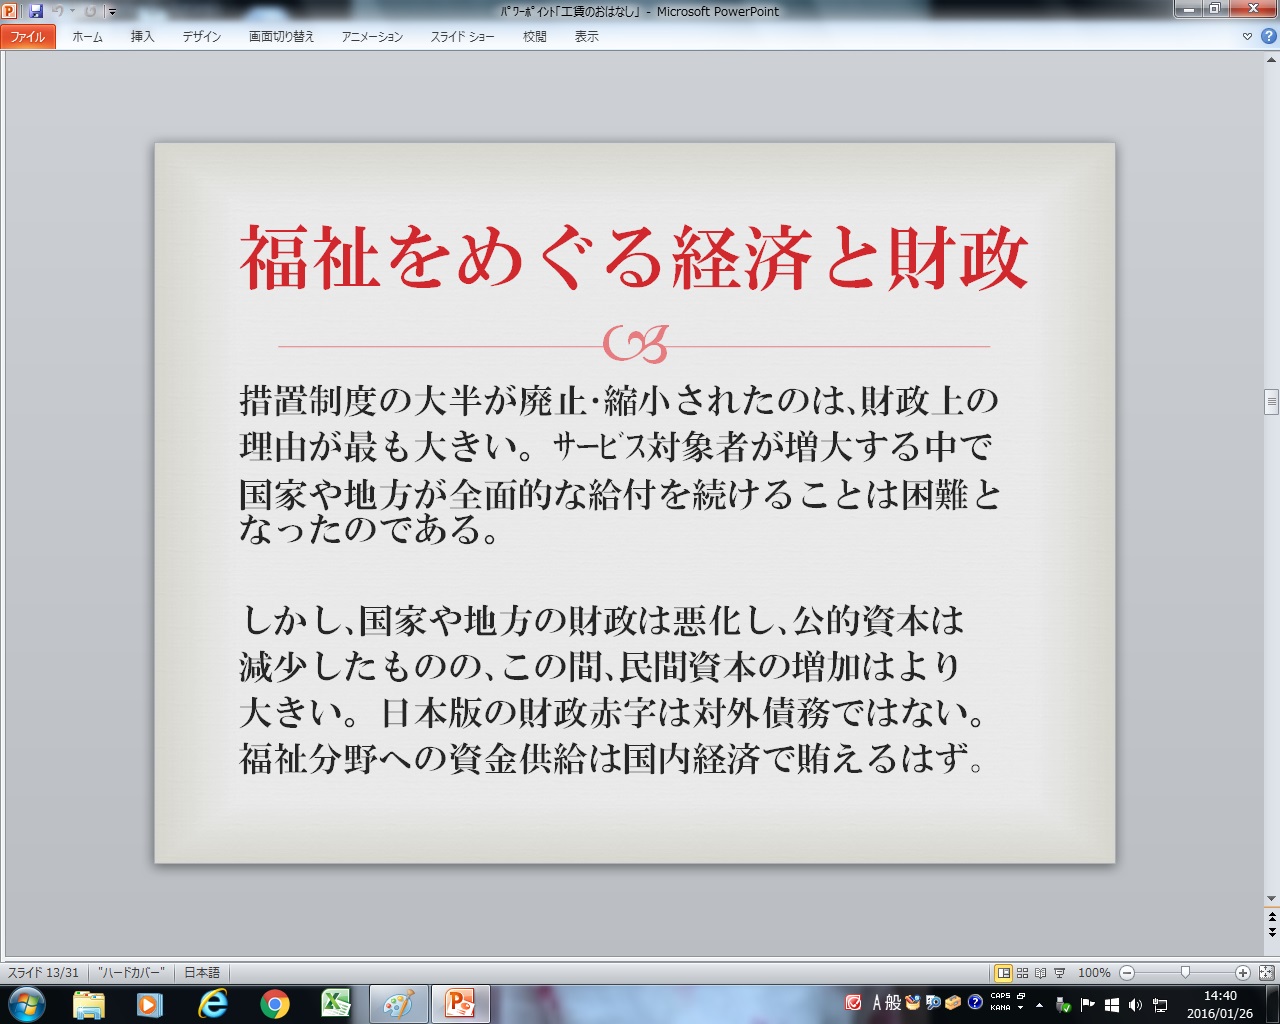Click the red checkmark tray icon
This screenshot has width=1280, height=1024.
click(x=854, y=1003)
